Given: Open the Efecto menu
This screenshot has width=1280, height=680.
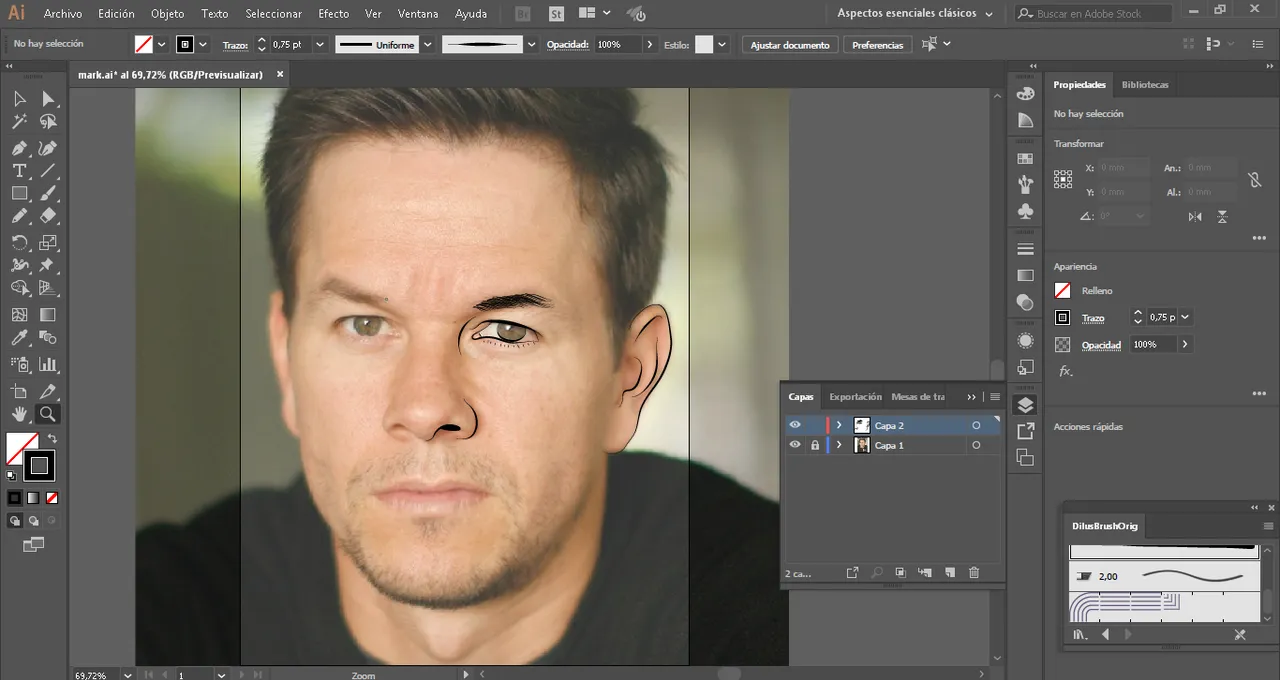Looking at the screenshot, I should pyautogui.click(x=333, y=14).
